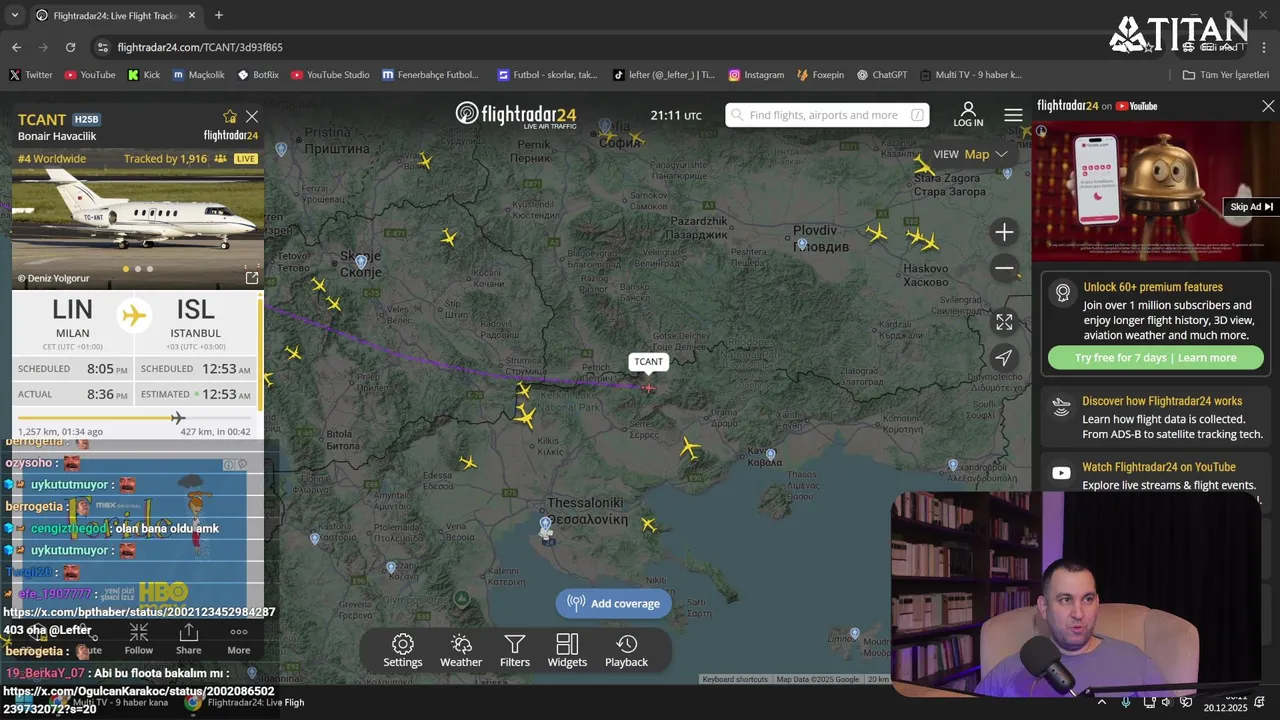The height and width of the screenshot is (720, 1280).
Task: Click the H25B aircraft type badge
Action: click(86, 120)
